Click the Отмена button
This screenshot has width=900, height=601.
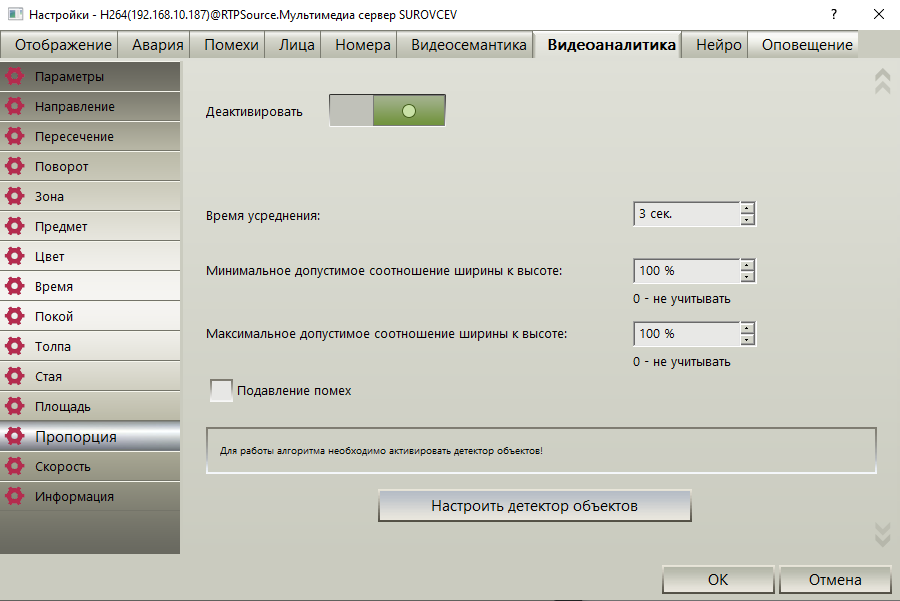pyautogui.click(x=835, y=580)
